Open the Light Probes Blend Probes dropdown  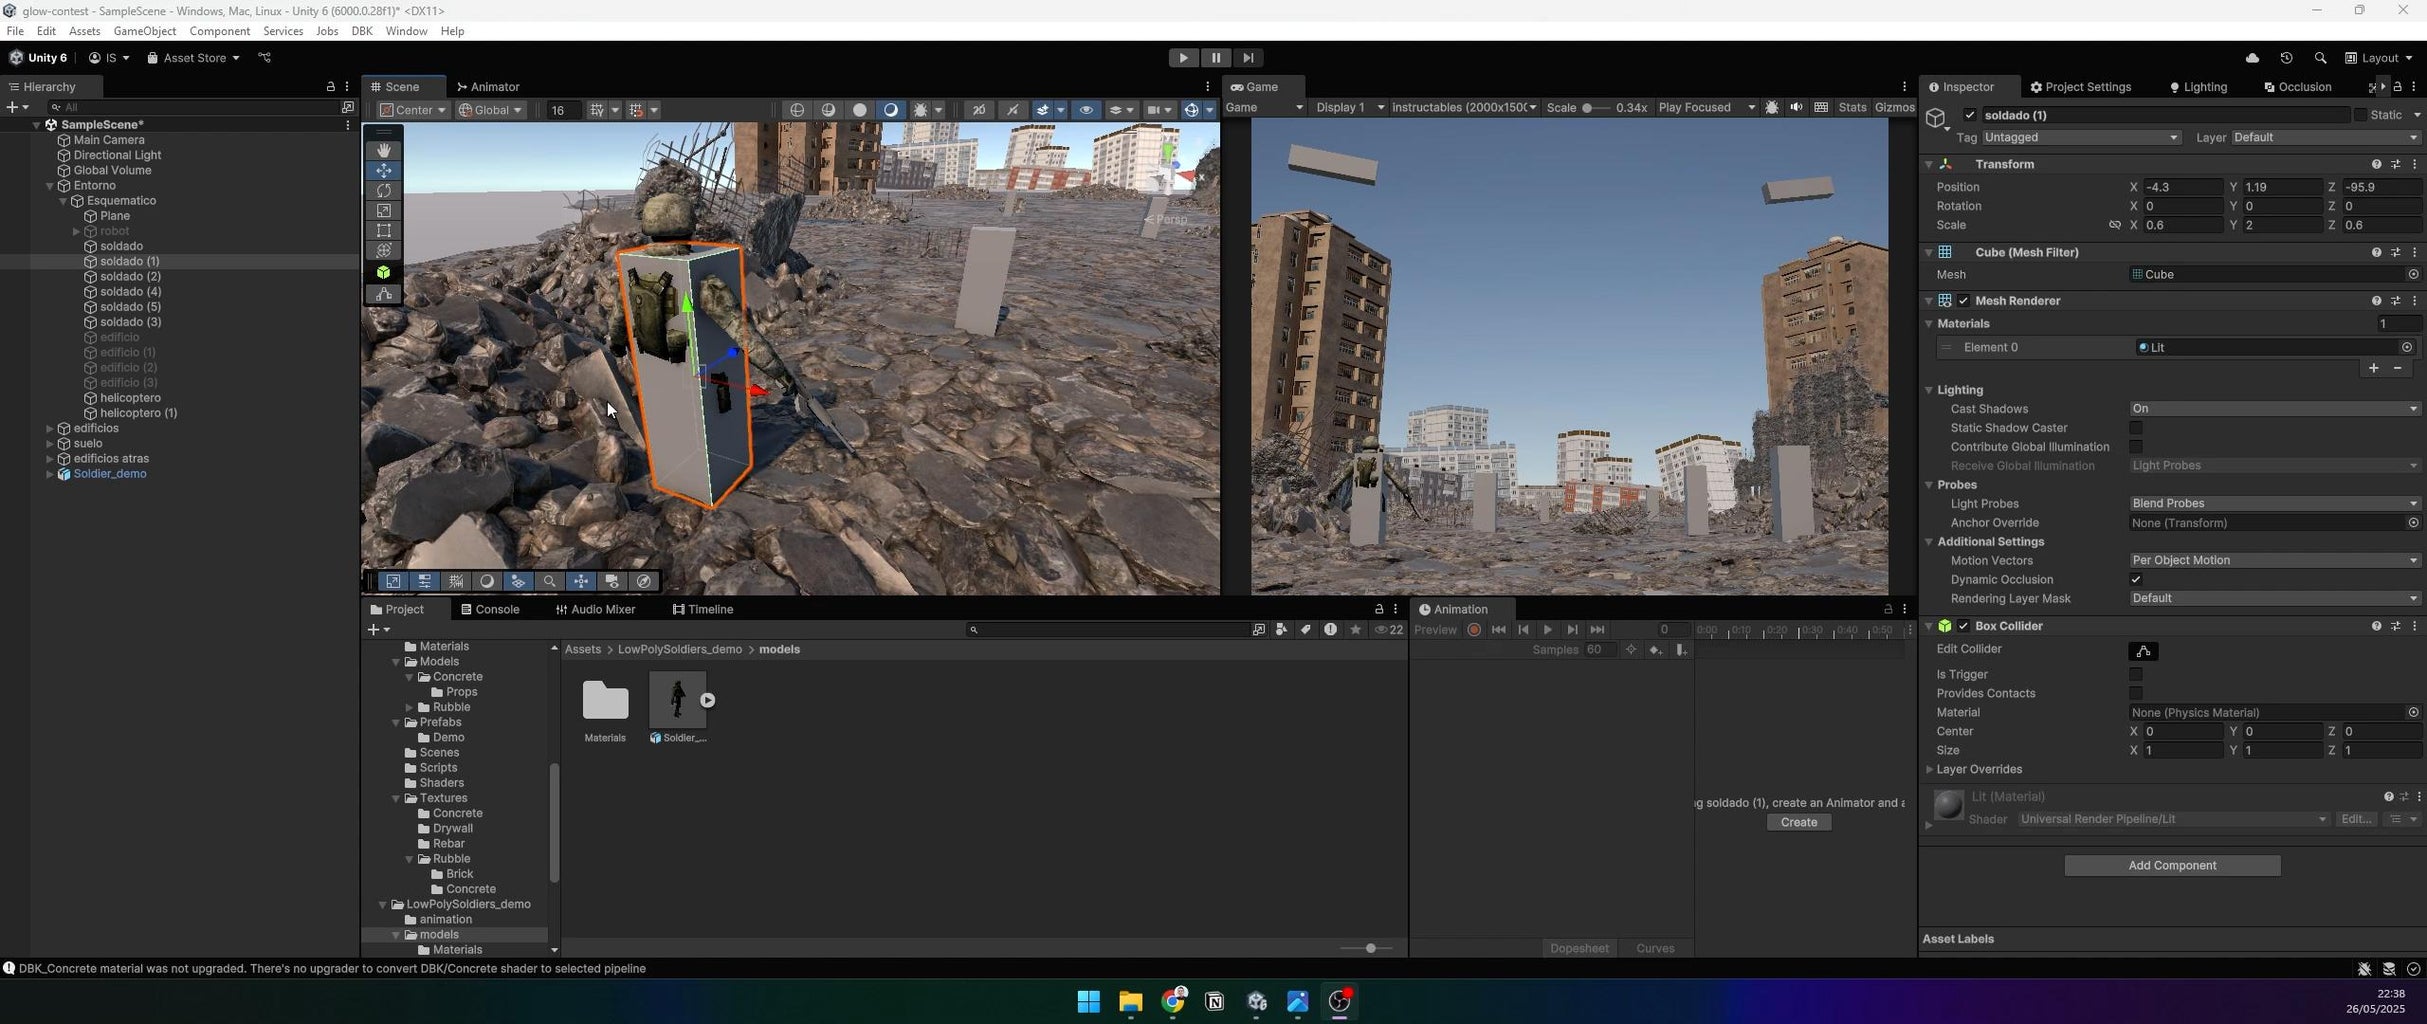click(2274, 504)
